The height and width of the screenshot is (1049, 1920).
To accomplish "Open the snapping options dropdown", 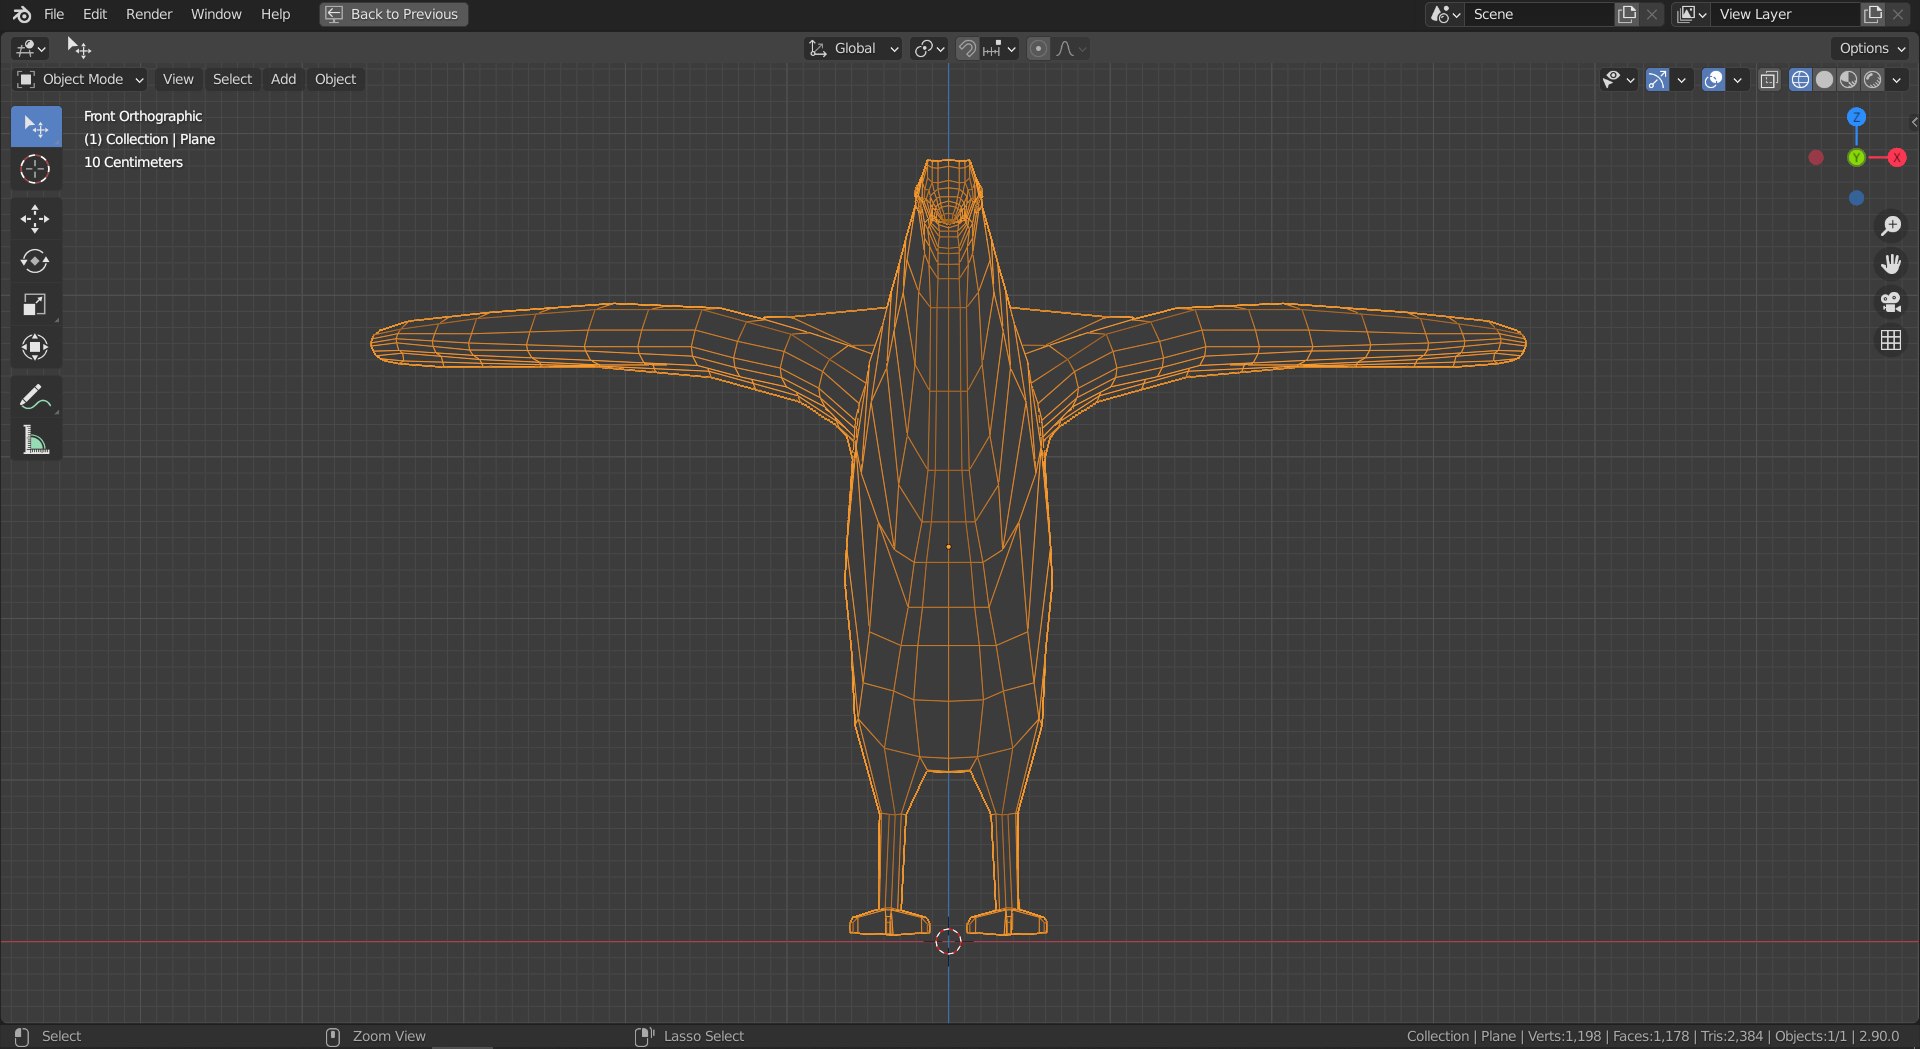I will point(999,48).
